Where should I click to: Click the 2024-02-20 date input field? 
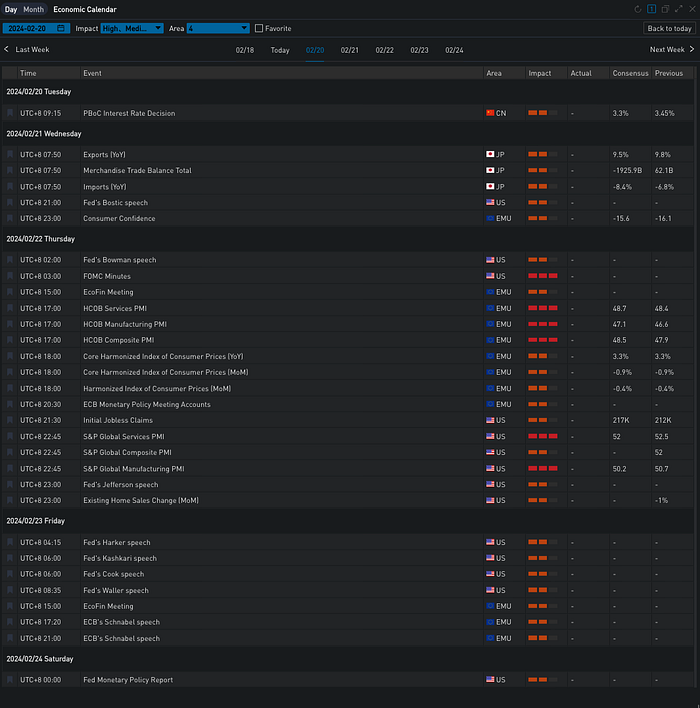pyautogui.click(x=28, y=29)
